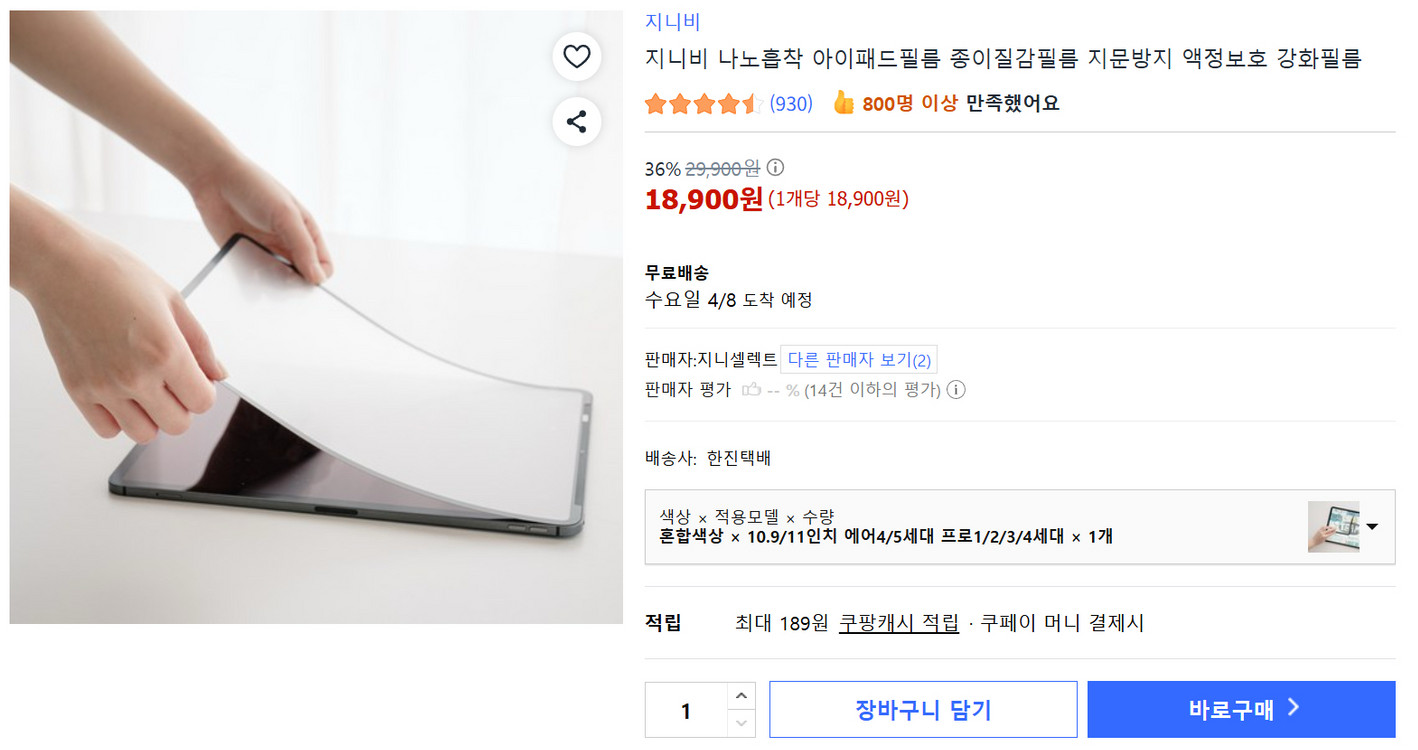Visit the 지니비 brand page

pos(674,21)
